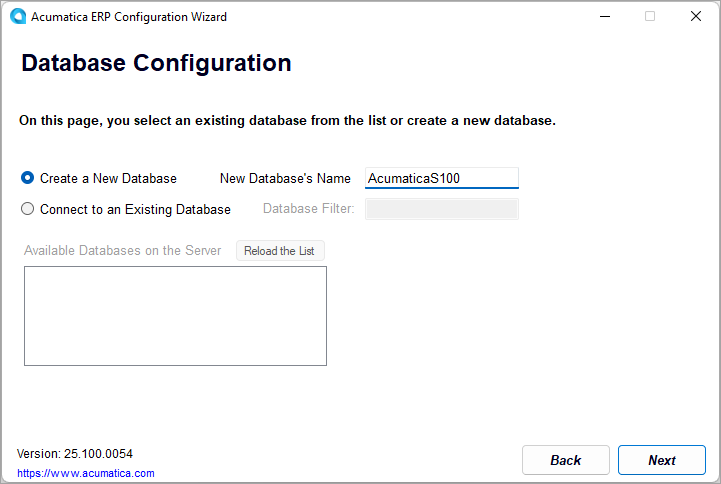Choose Connect to an Existing Database option
Image resolution: width=721 pixels, height=484 pixels.
(x=27, y=209)
